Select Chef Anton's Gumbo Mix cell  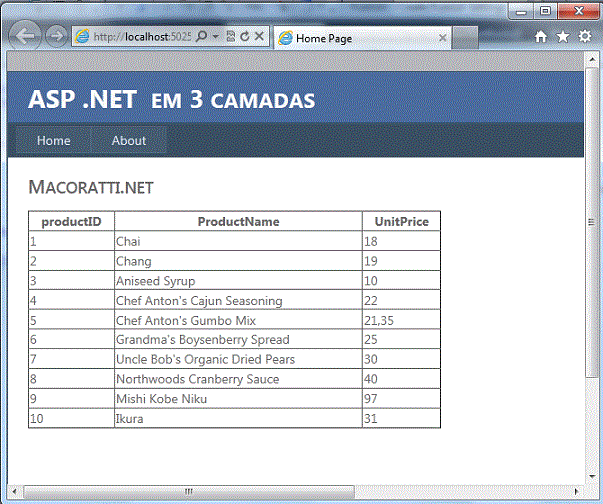pos(238,320)
